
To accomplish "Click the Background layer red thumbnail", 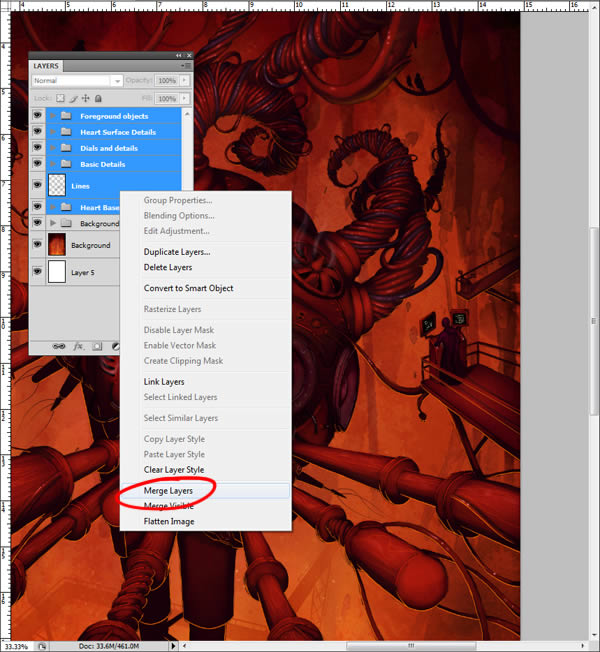I will coord(57,244).
